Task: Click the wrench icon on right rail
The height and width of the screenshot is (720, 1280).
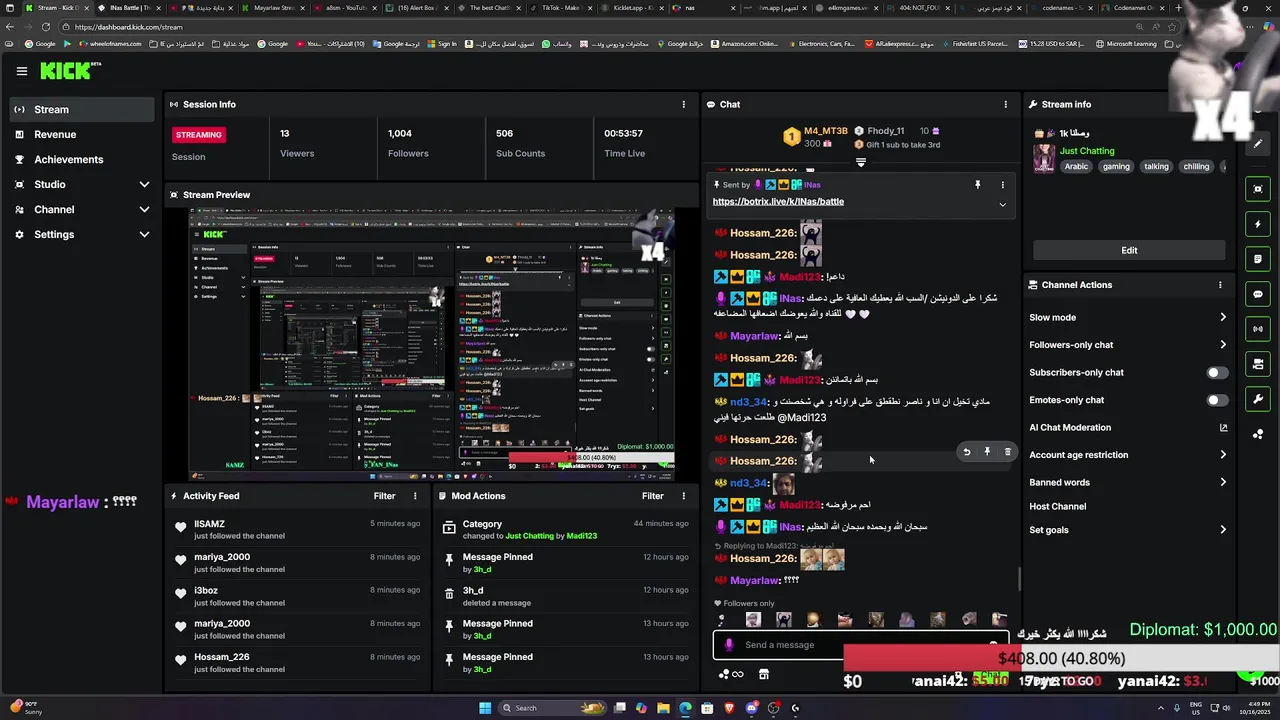Action: pos(1258,399)
